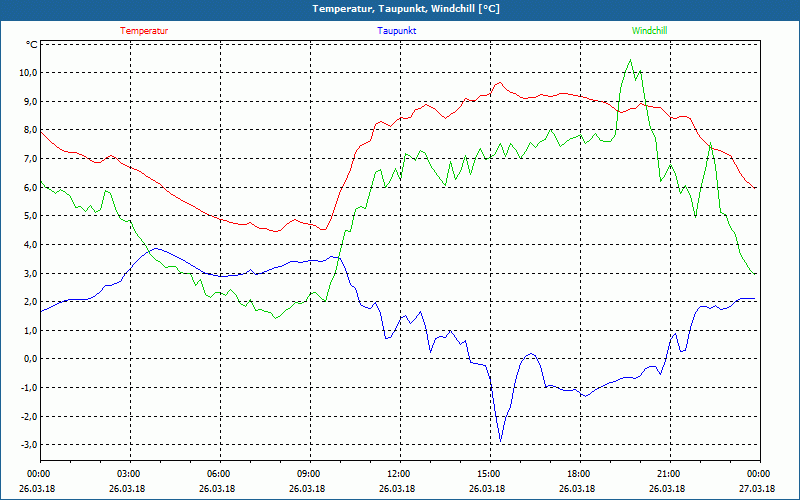Viewport: 800px width, 500px height.
Task: Click the 8,0 y-axis value
Action: [x=29, y=130]
